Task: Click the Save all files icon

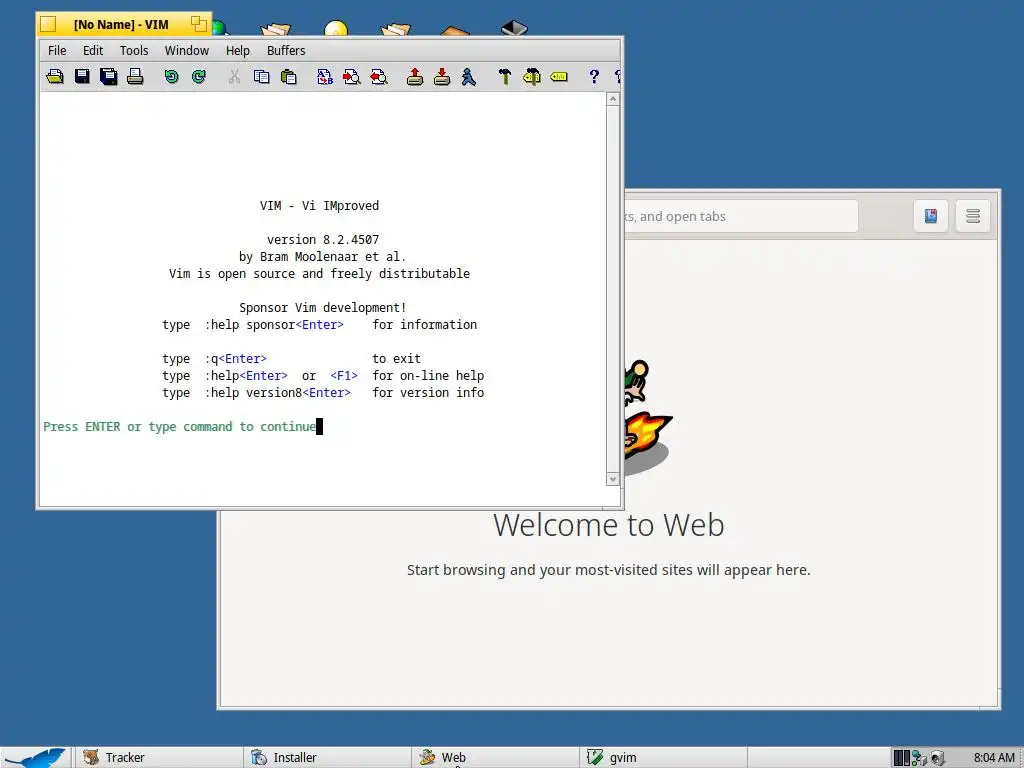Action: point(108,77)
